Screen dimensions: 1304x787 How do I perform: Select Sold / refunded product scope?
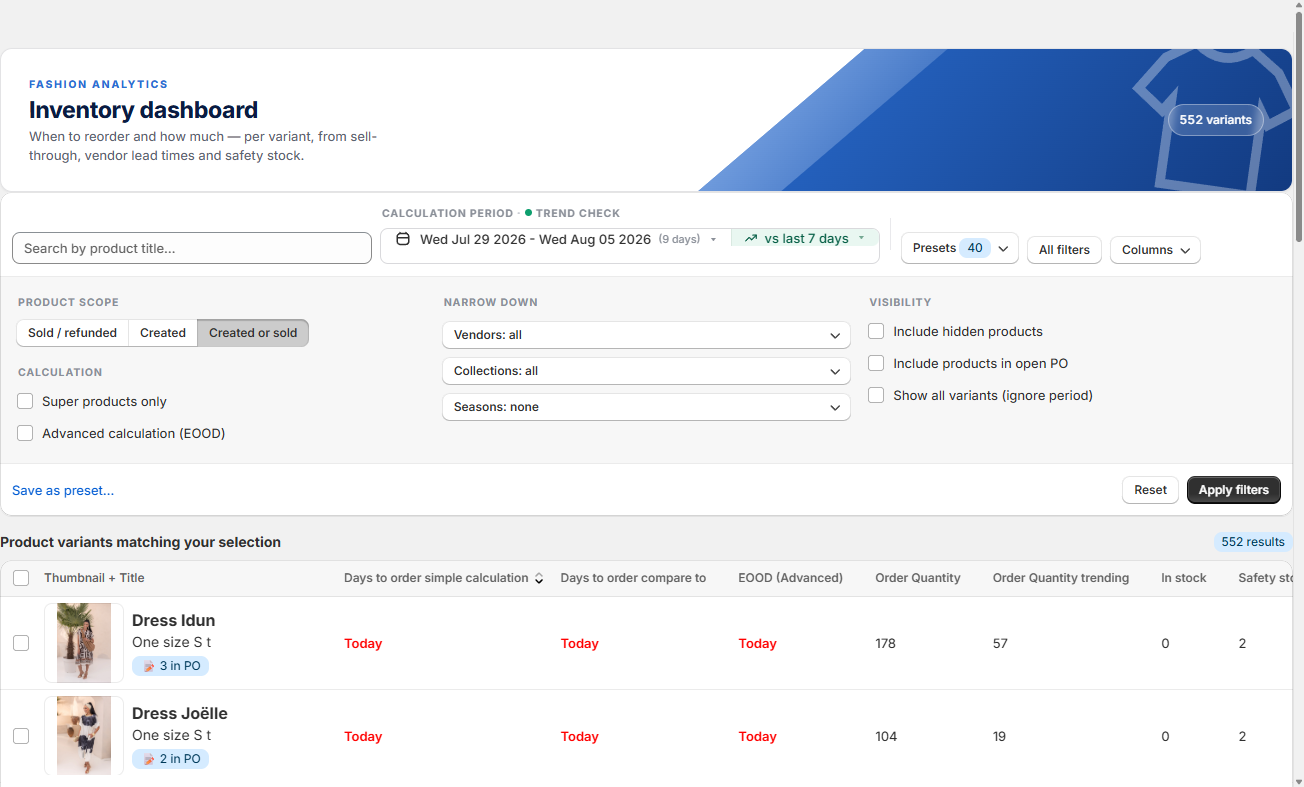coord(72,333)
